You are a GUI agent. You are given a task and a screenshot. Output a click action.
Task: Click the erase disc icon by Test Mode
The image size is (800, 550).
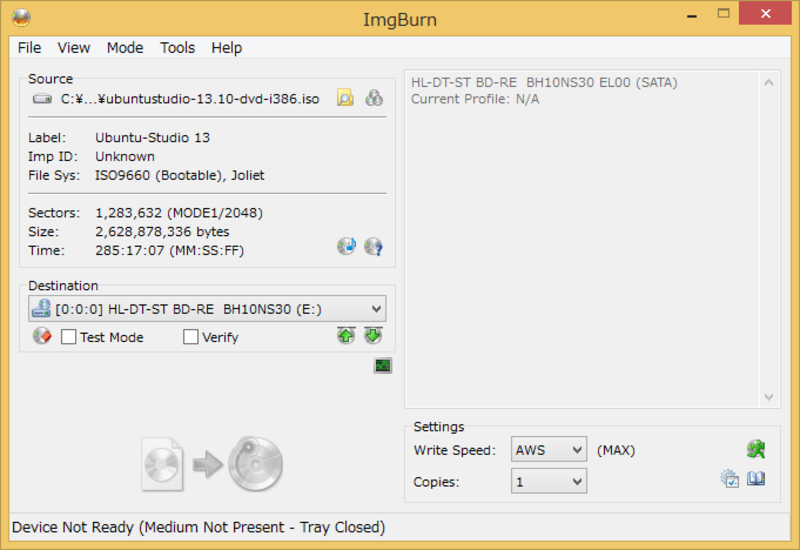[x=42, y=336]
